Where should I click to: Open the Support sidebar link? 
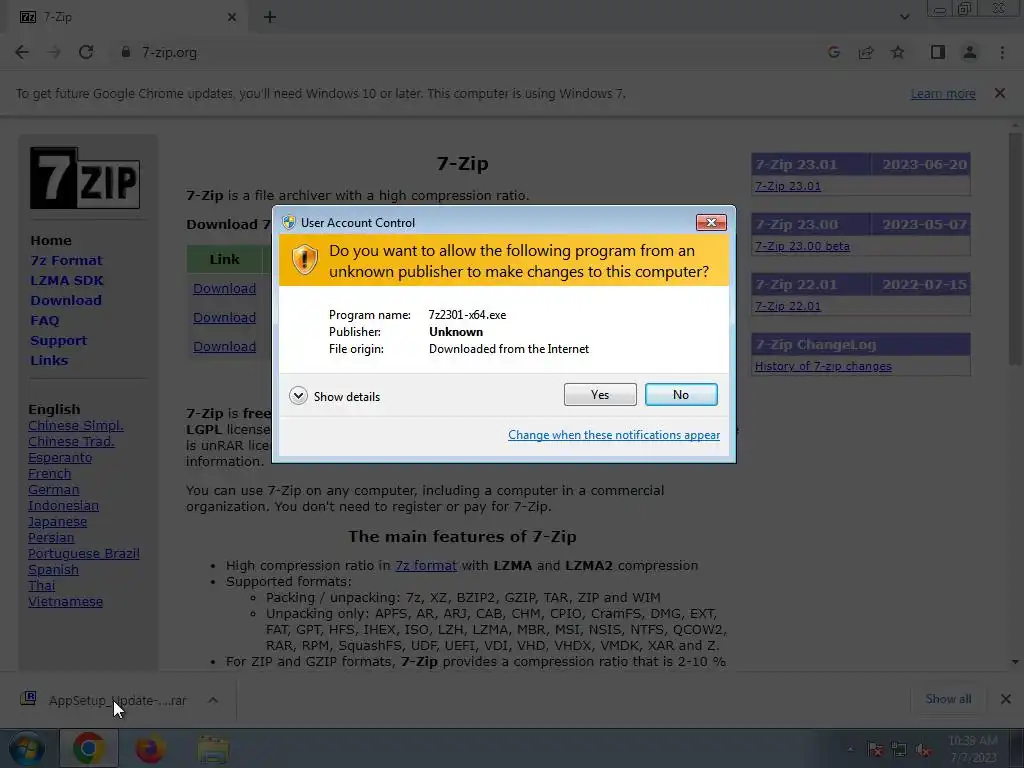click(58, 340)
